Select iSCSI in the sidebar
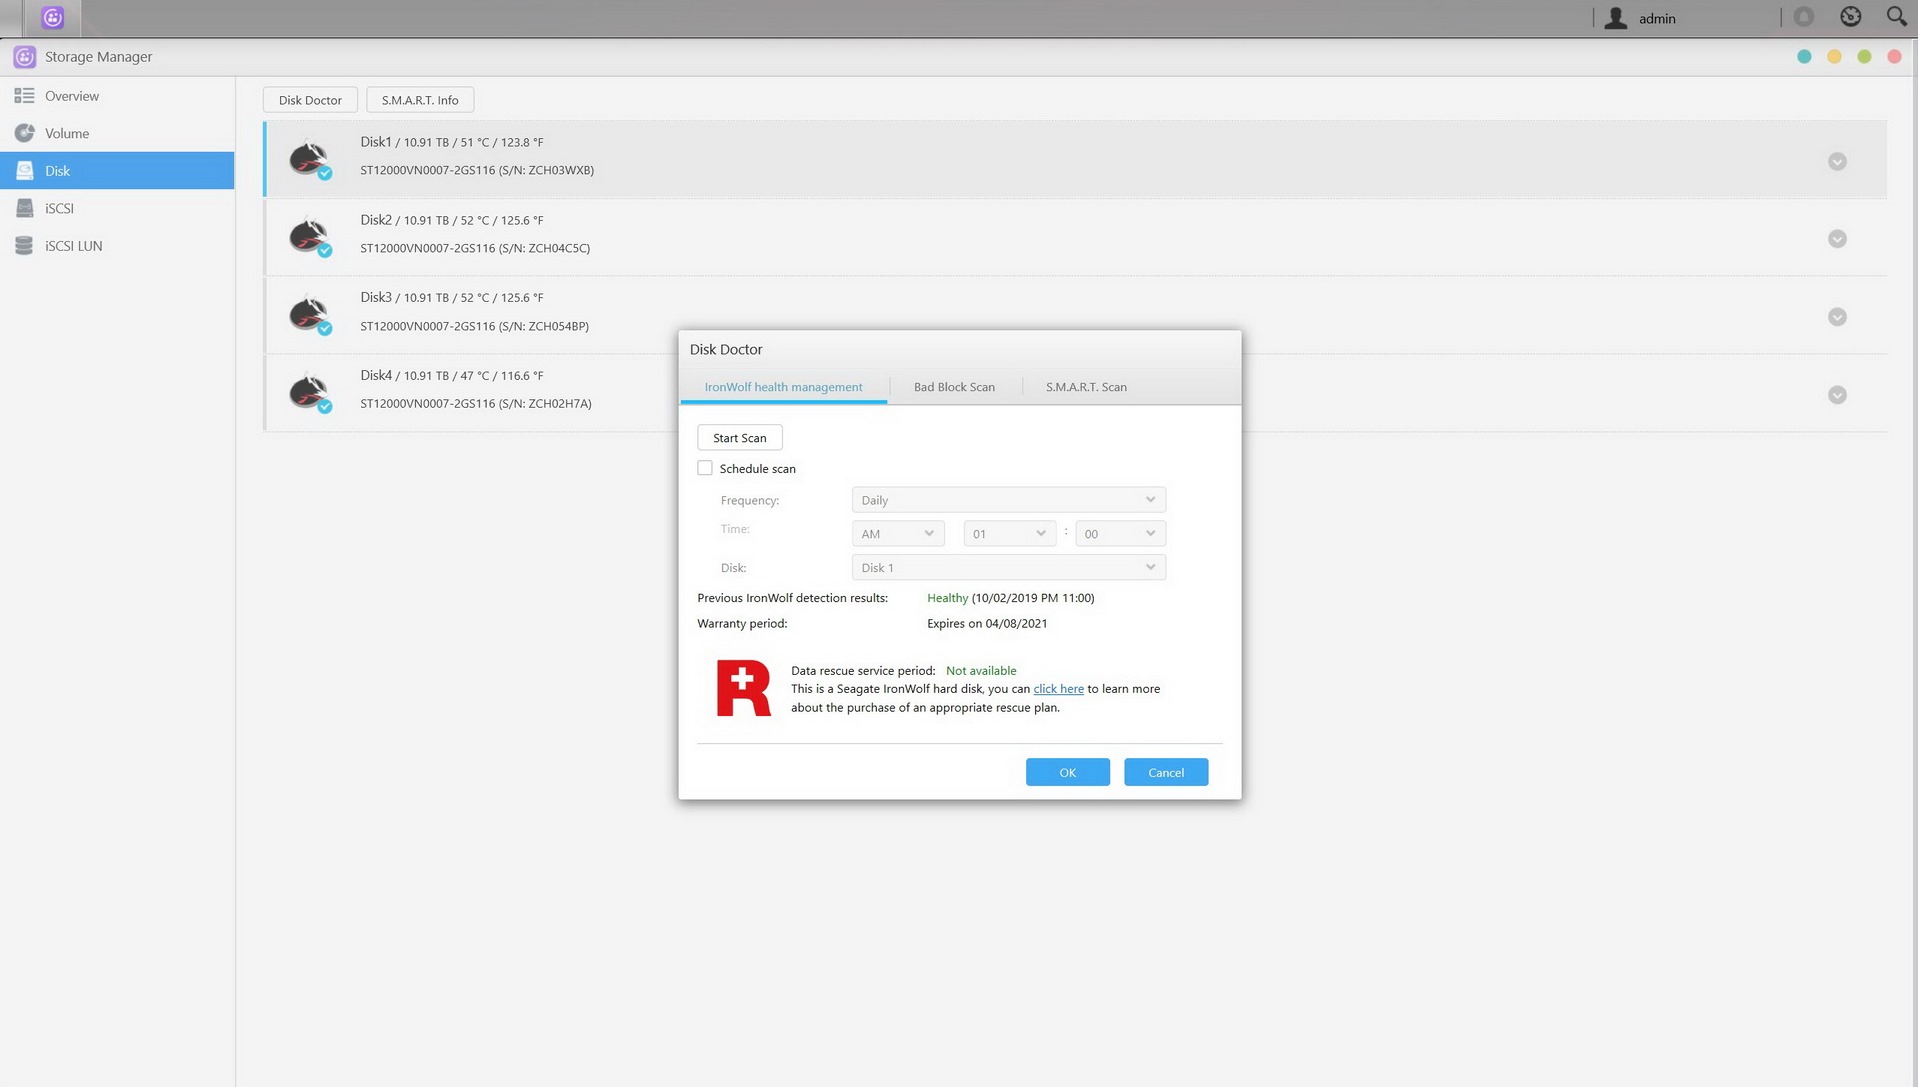The height and width of the screenshot is (1087, 1918). point(117,208)
